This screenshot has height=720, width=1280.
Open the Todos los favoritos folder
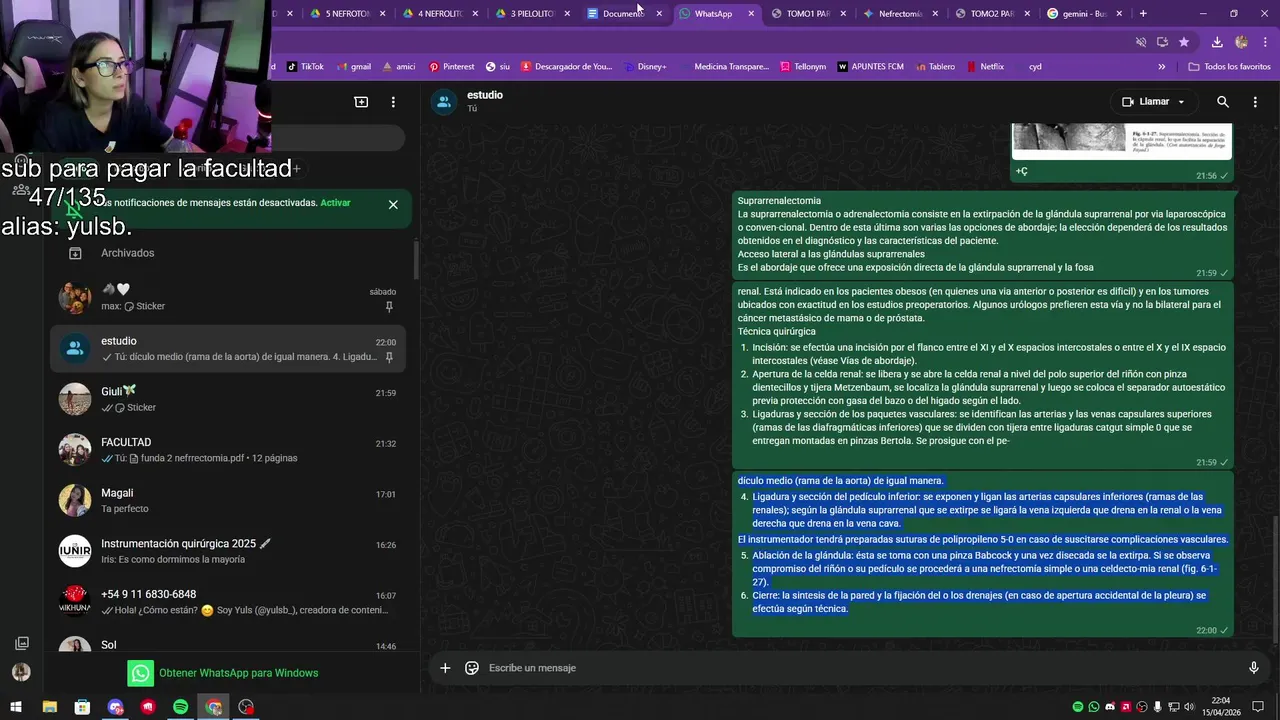coord(1229,67)
